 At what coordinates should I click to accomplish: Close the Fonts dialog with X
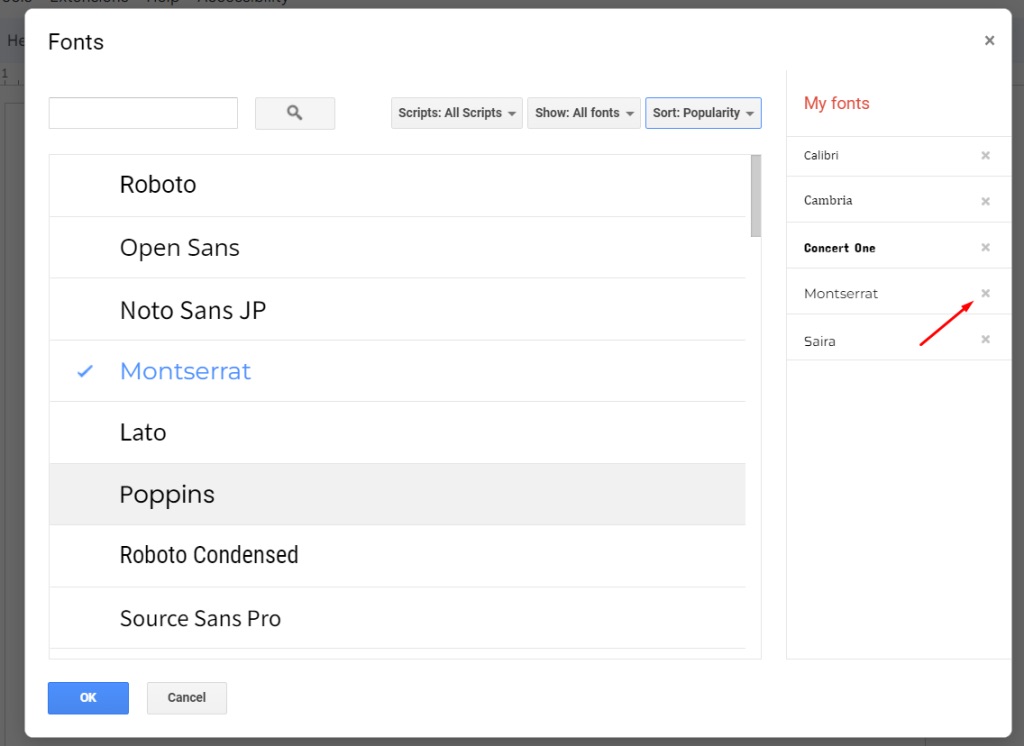pyautogui.click(x=989, y=41)
